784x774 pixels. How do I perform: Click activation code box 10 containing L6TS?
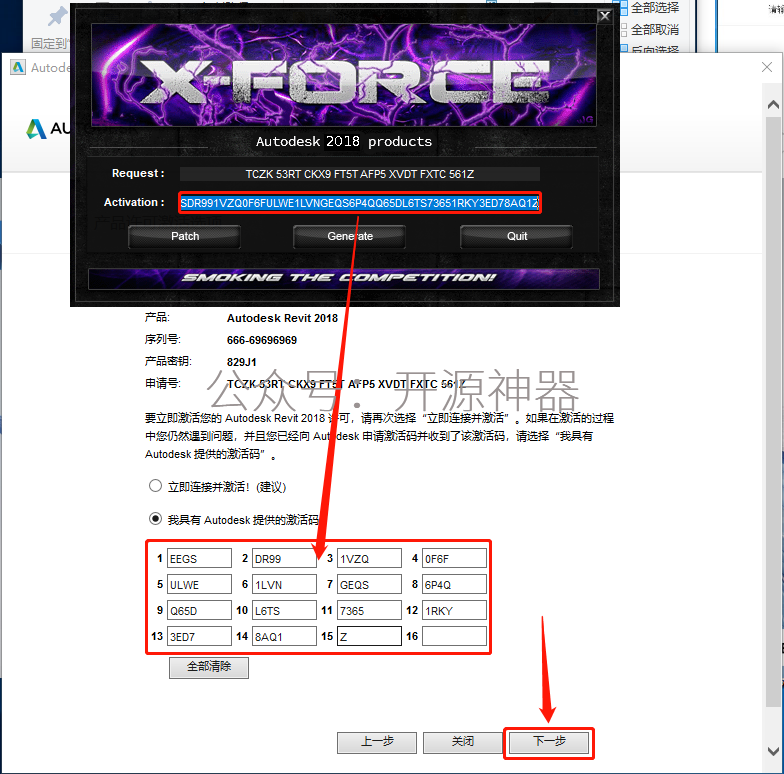(284, 610)
